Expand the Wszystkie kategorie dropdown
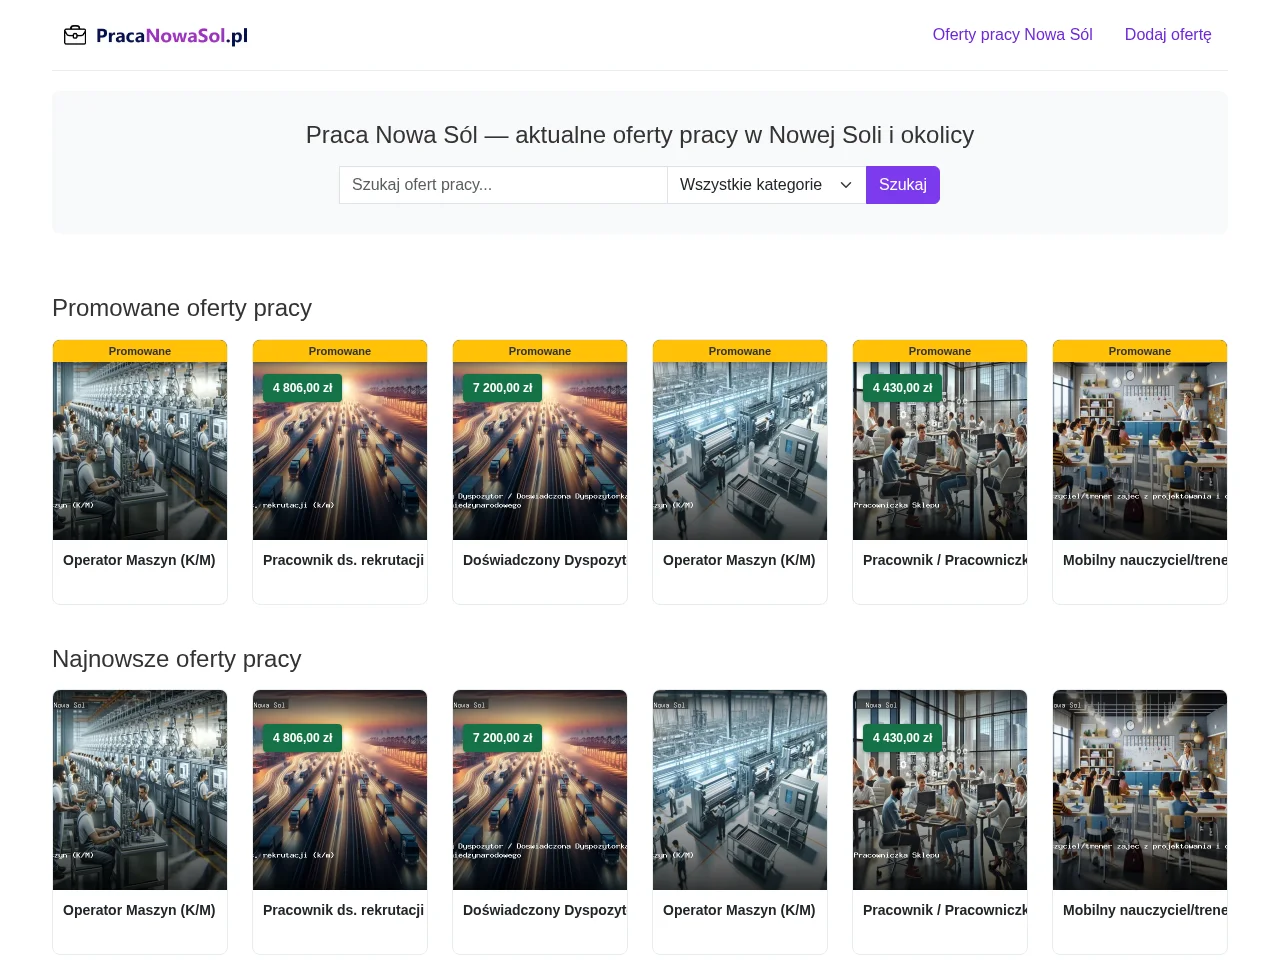 (x=766, y=185)
